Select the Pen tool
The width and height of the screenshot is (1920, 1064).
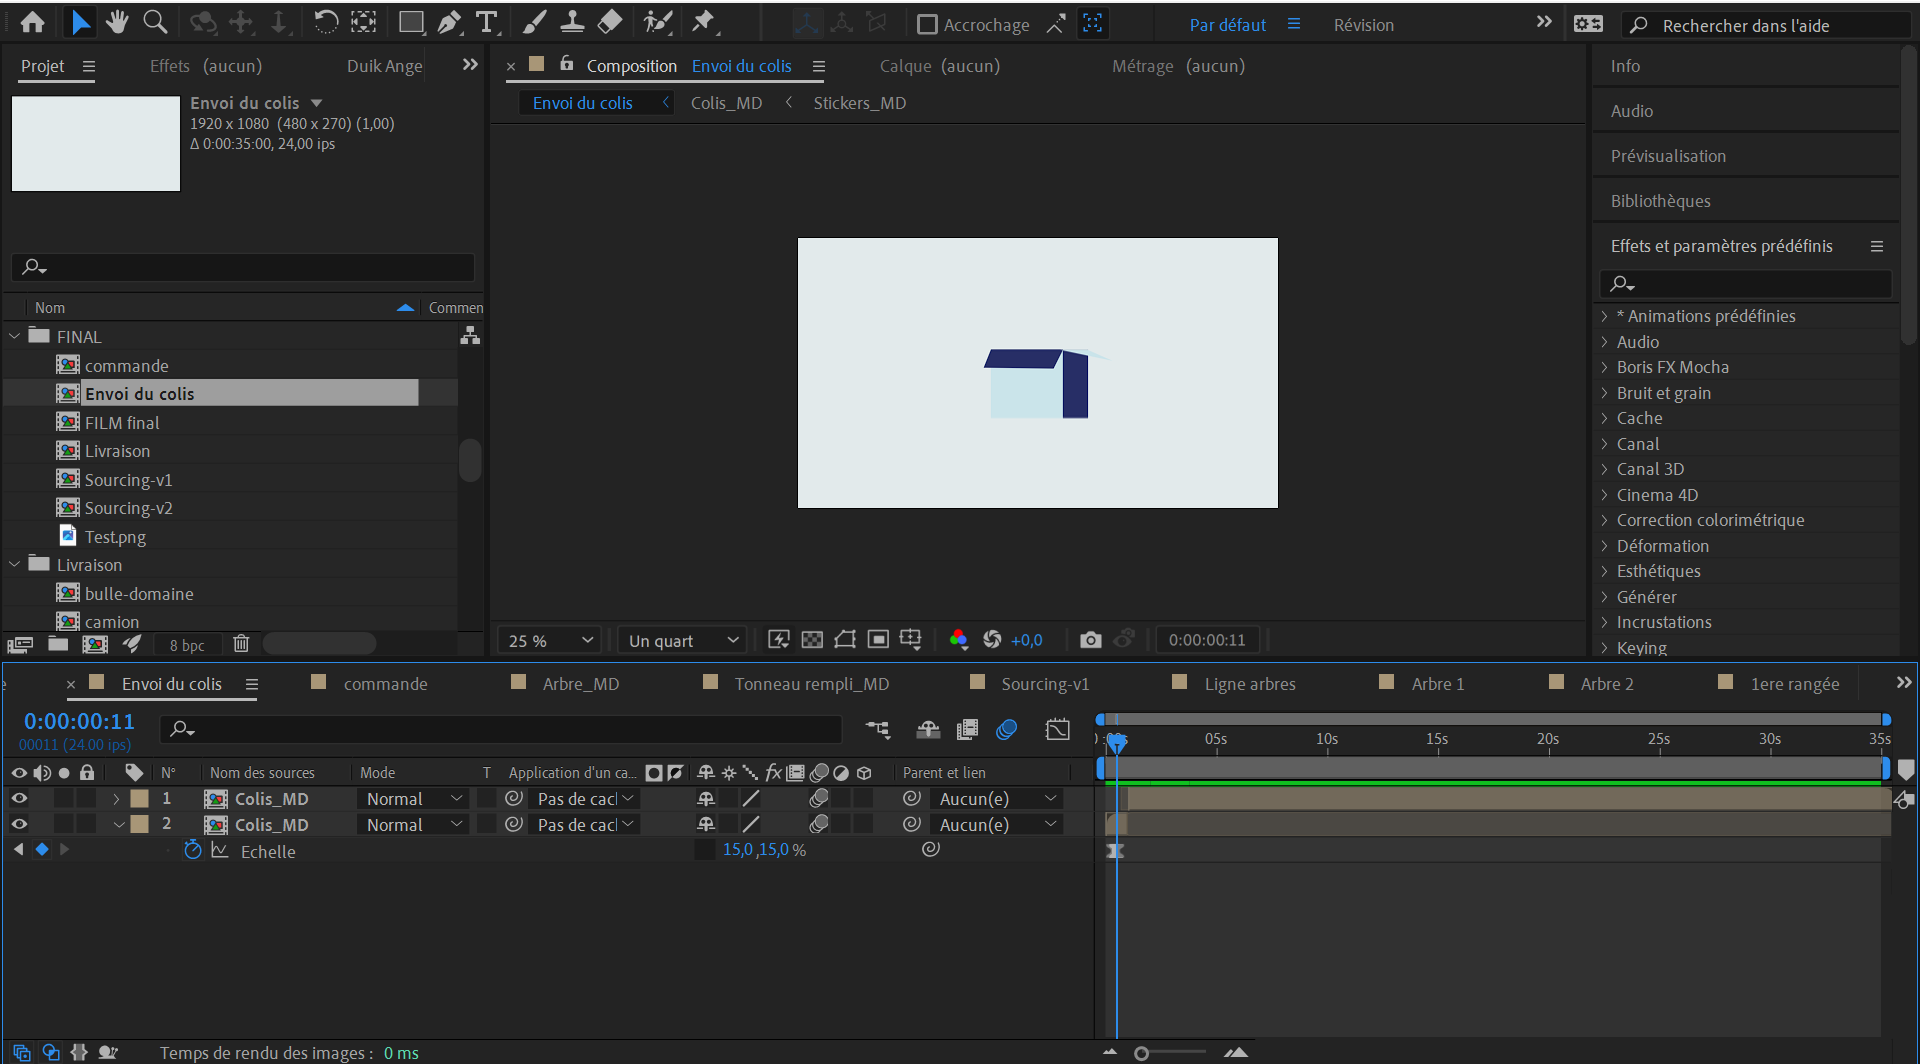coord(449,22)
